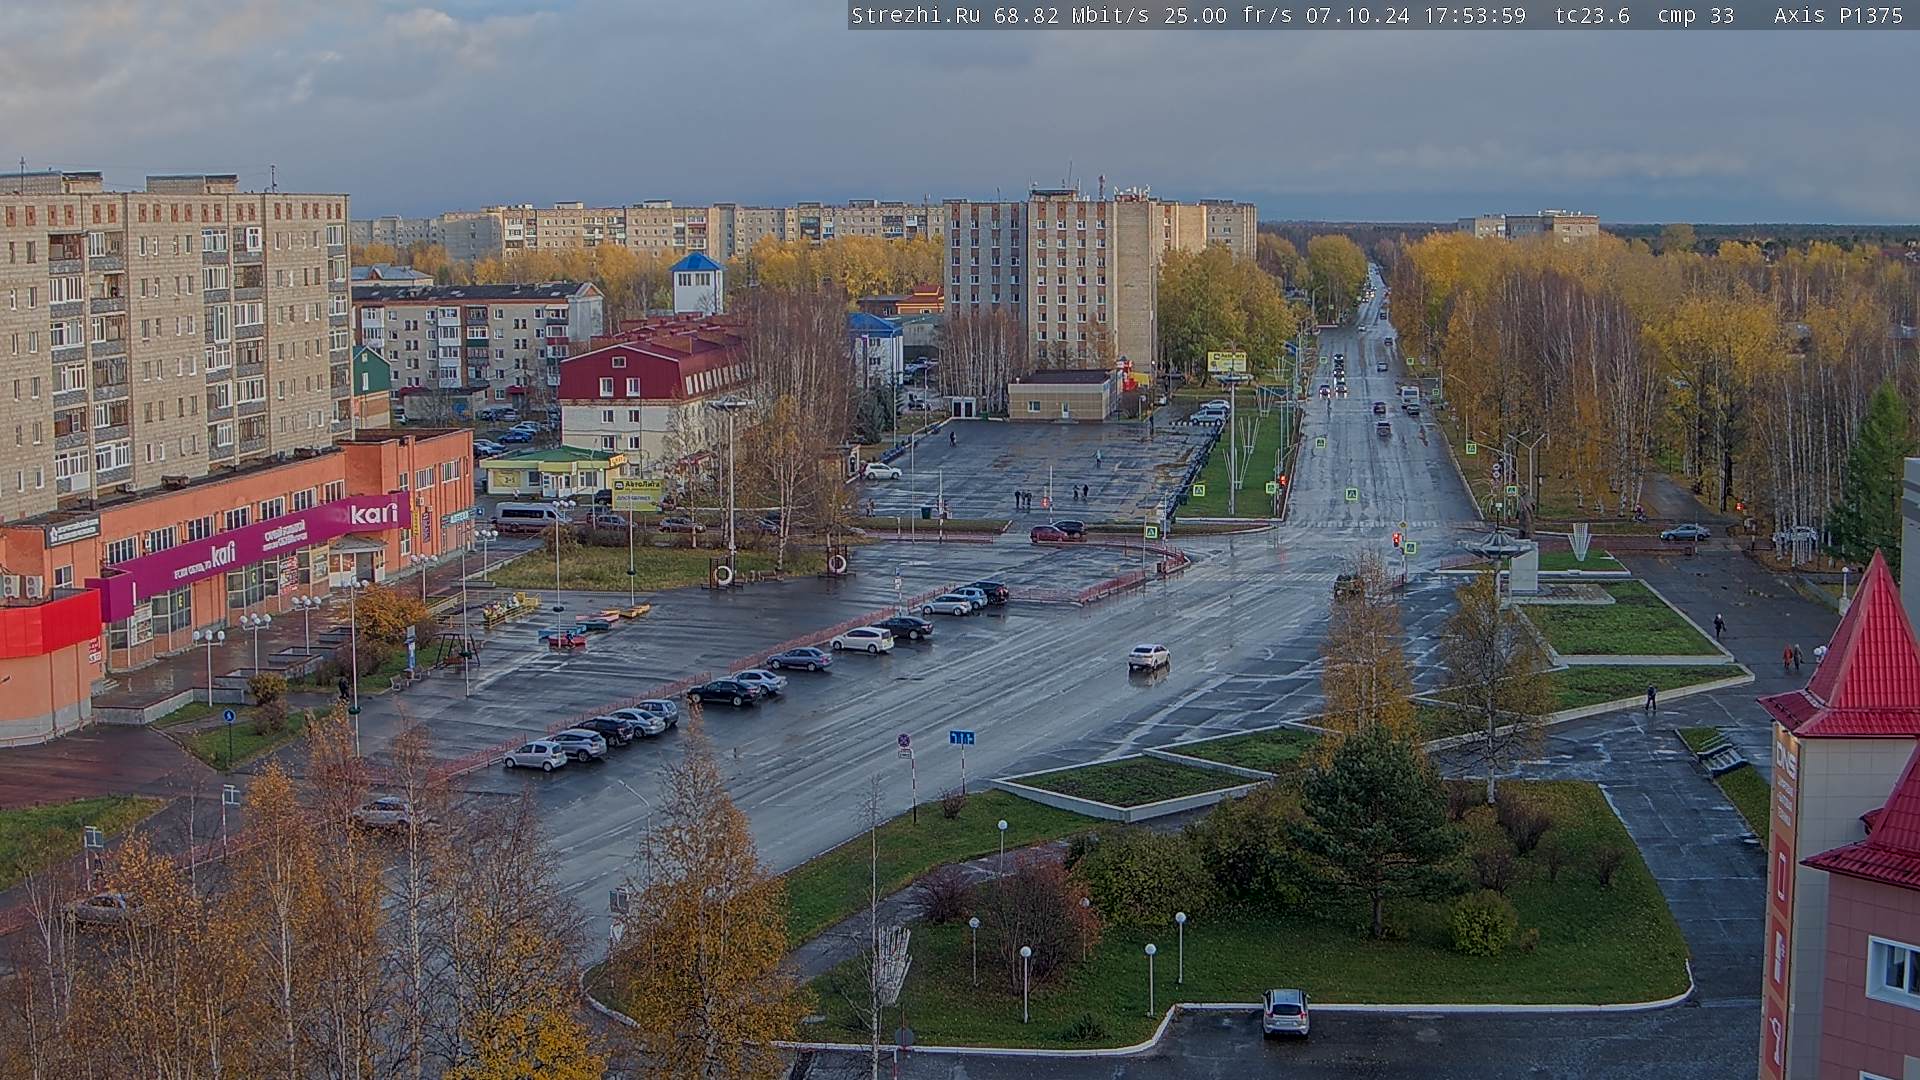The height and width of the screenshot is (1080, 1920).
Task: Select the 68.82 Mbit/s bitrate readout
Action: (x=1071, y=15)
